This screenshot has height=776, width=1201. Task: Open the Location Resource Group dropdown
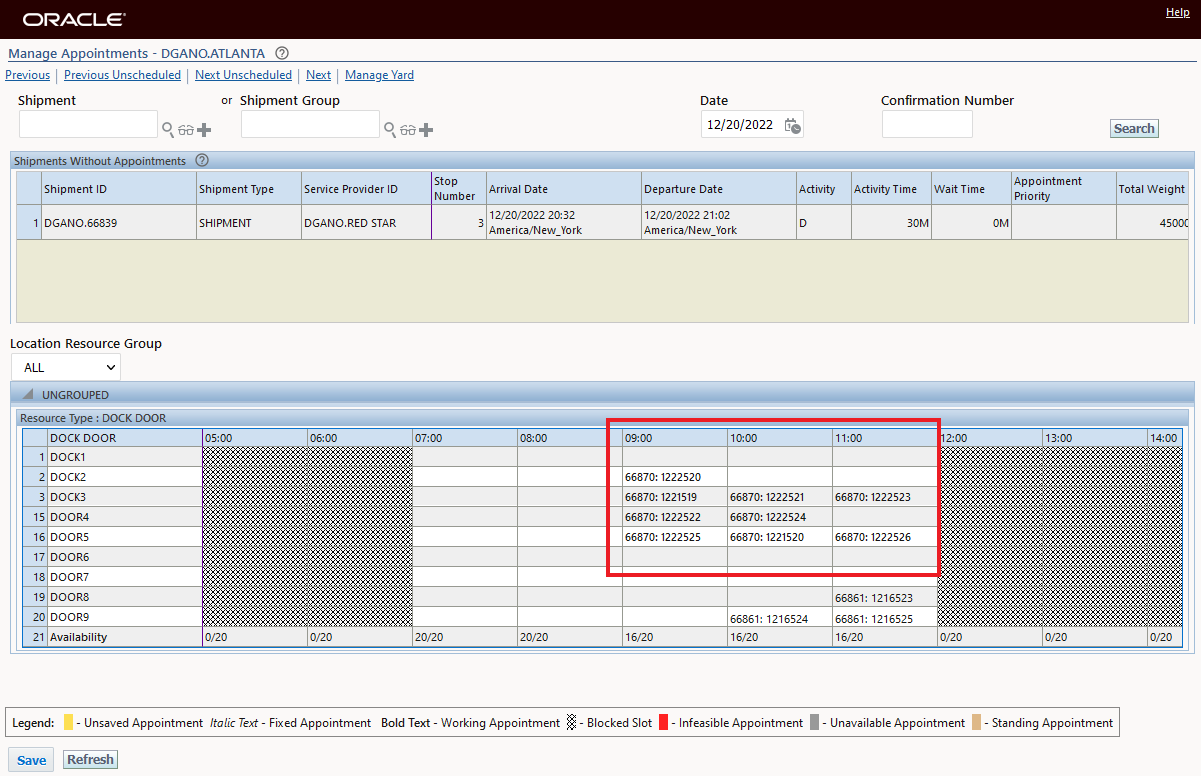[66, 367]
